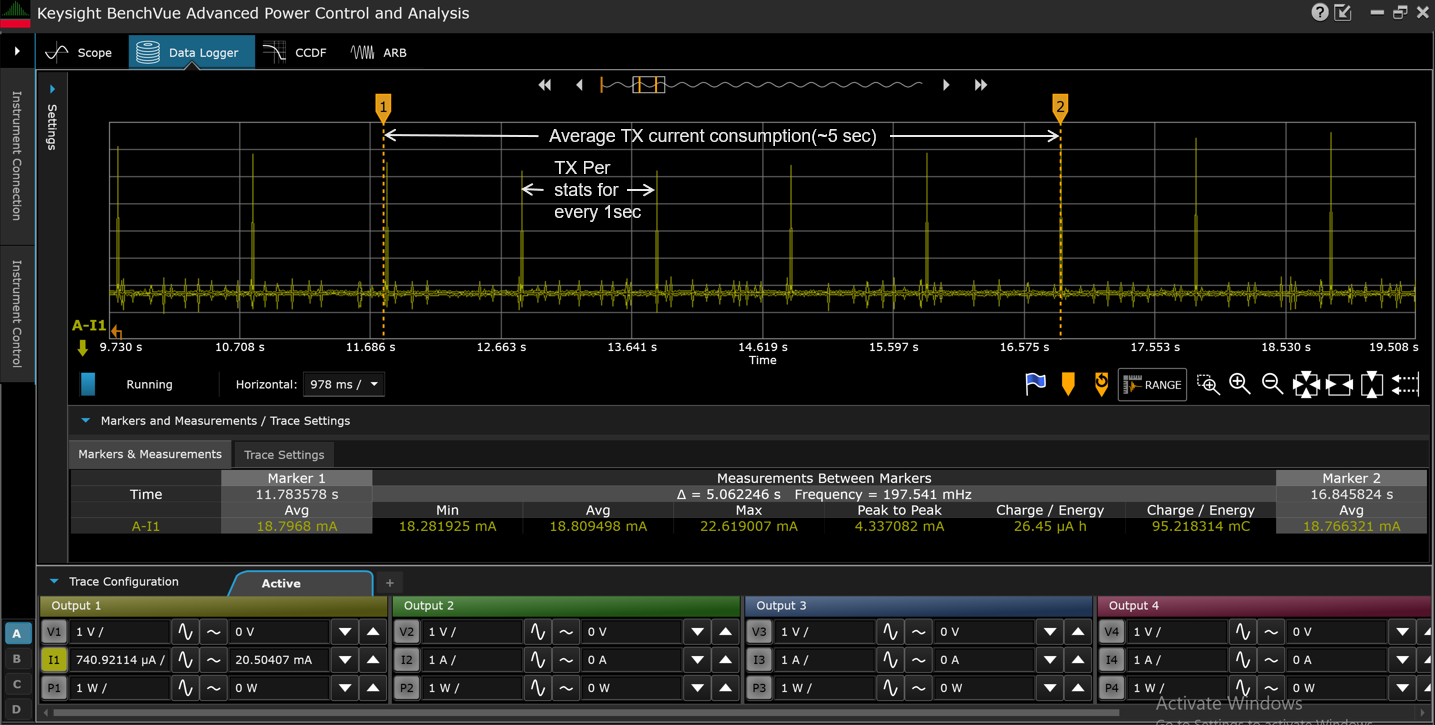This screenshot has width=1435, height=725.
Task: Select the zoom-in magnifier icon
Action: 1240,384
